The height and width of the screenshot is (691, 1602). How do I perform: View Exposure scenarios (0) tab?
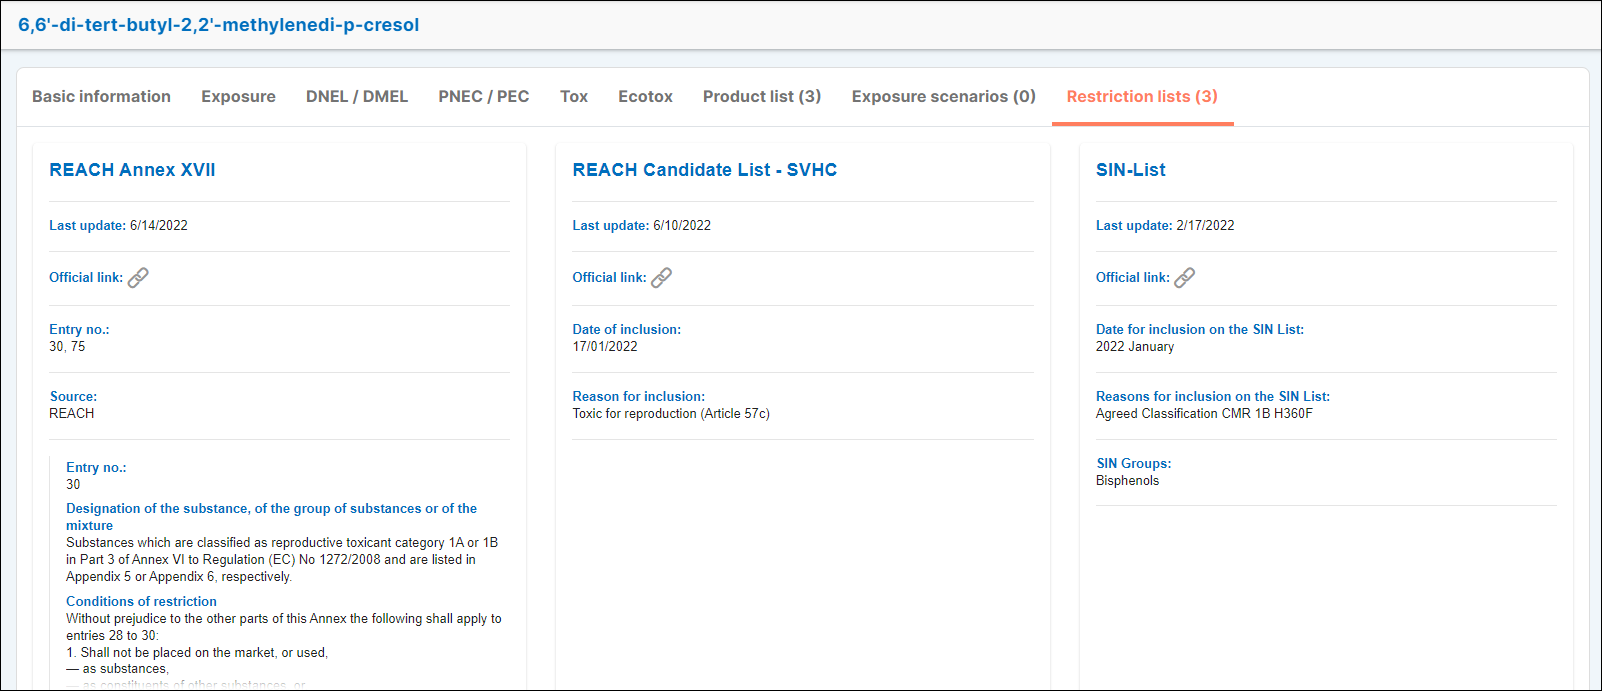(x=944, y=97)
